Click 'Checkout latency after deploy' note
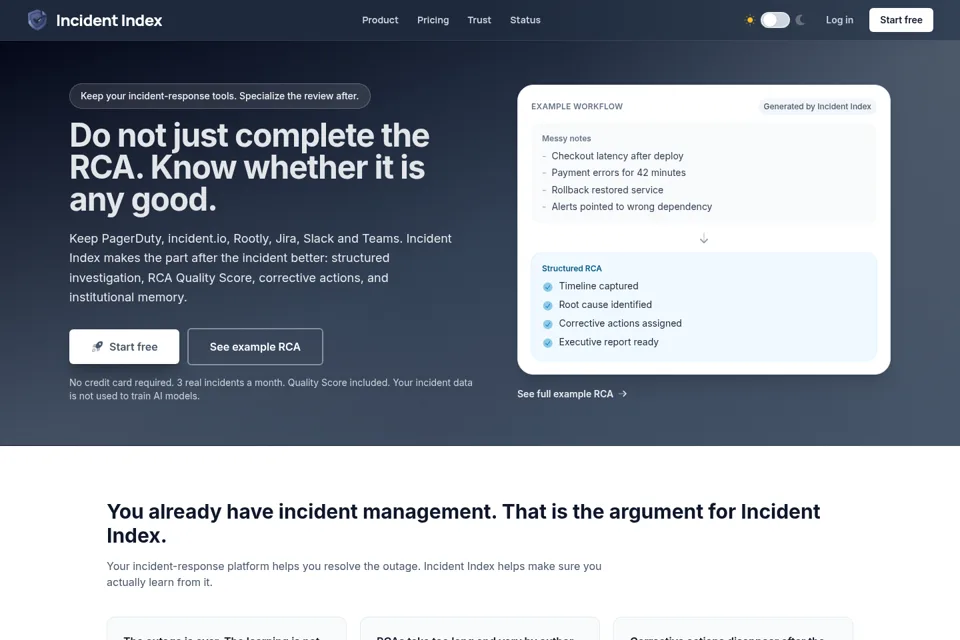This screenshot has width=960, height=640. click(617, 156)
